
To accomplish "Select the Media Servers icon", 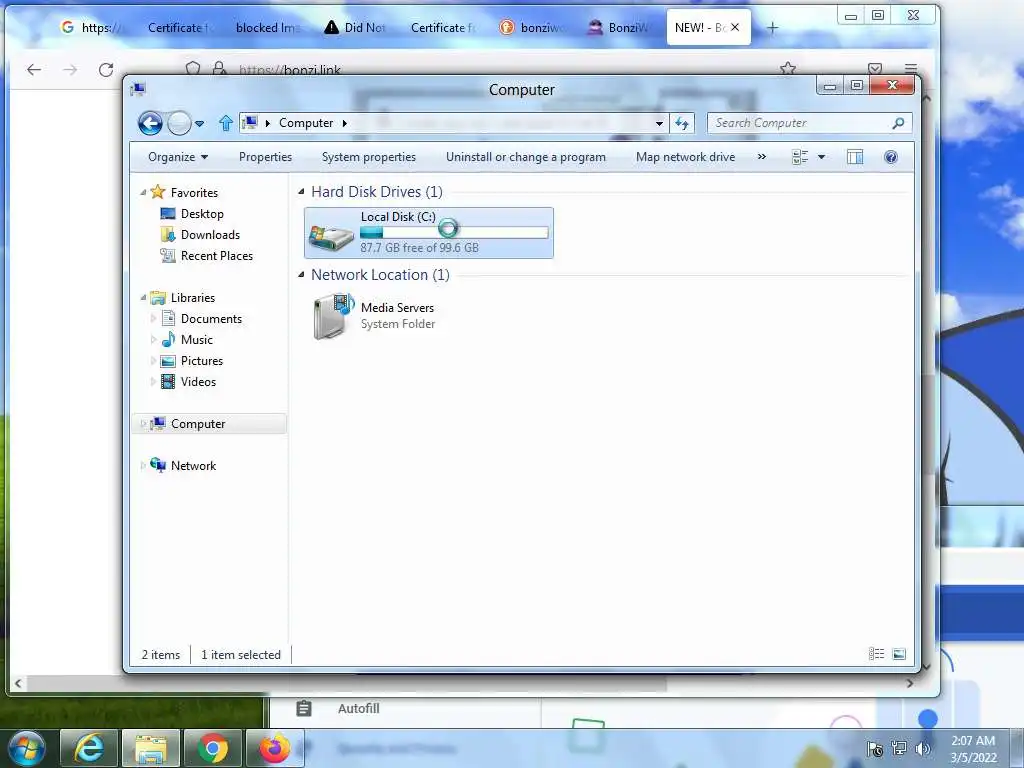I will tap(333, 316).
